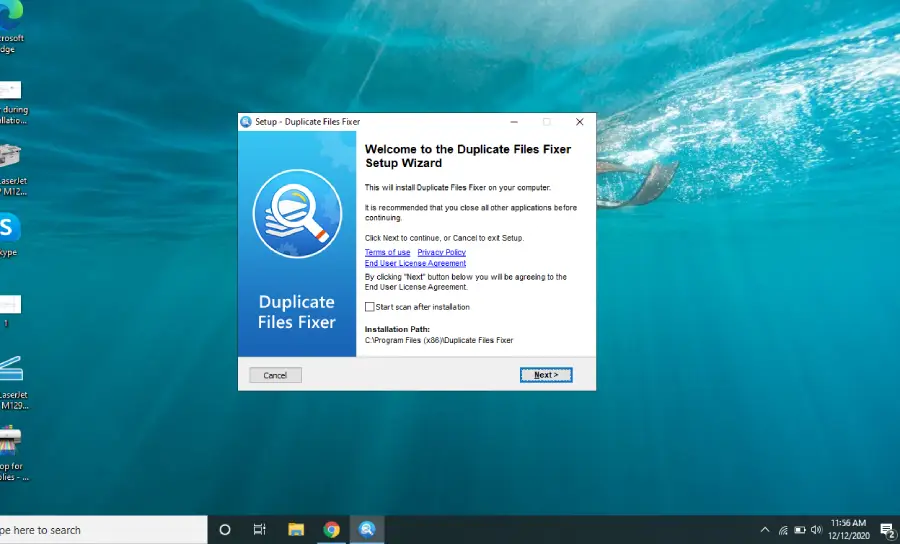The image size is (900, 544).
Task: Click the setup icon in title bar
Action: coord(246,122)
